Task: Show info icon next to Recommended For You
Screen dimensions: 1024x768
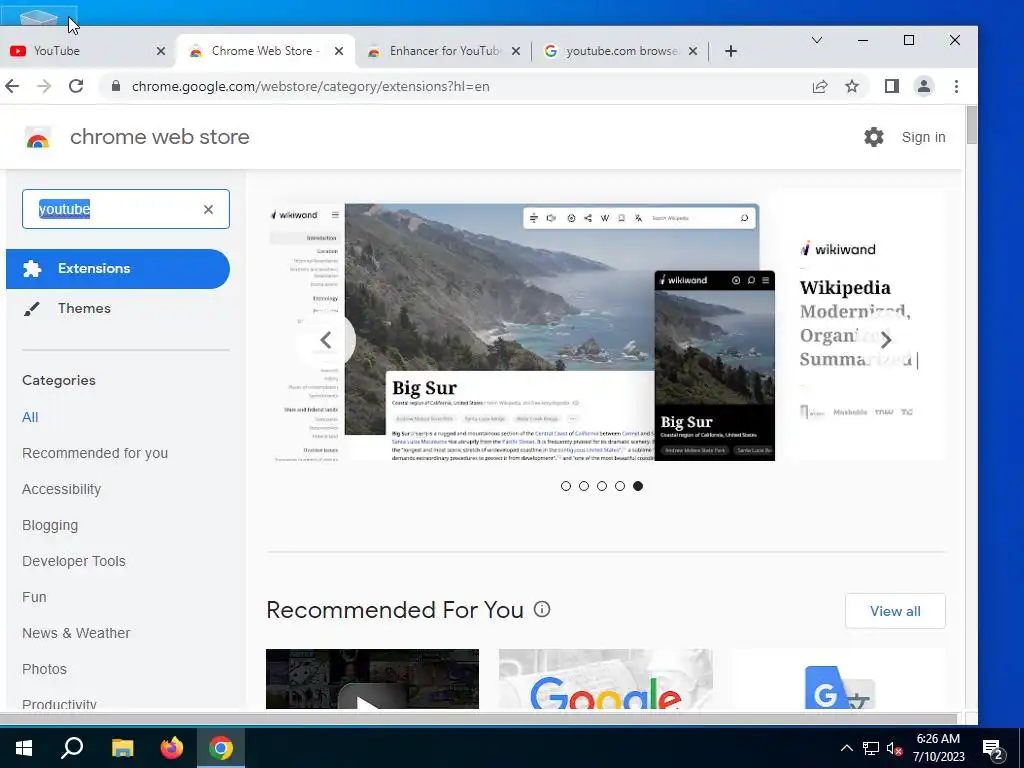Action: pyautogui.click(x=541, y=609)
